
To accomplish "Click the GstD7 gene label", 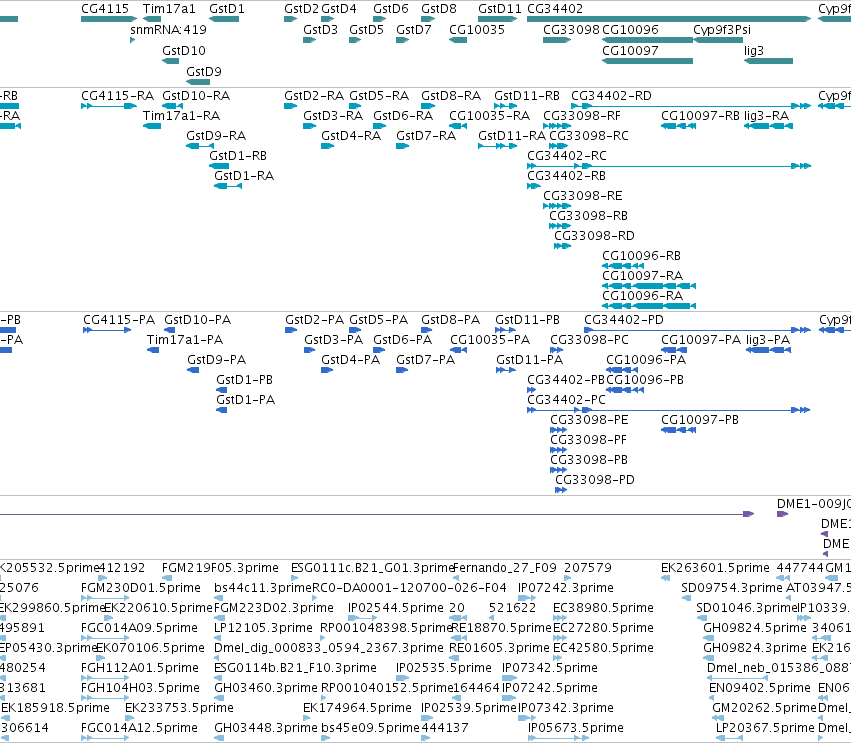I will tap(414, 29).
